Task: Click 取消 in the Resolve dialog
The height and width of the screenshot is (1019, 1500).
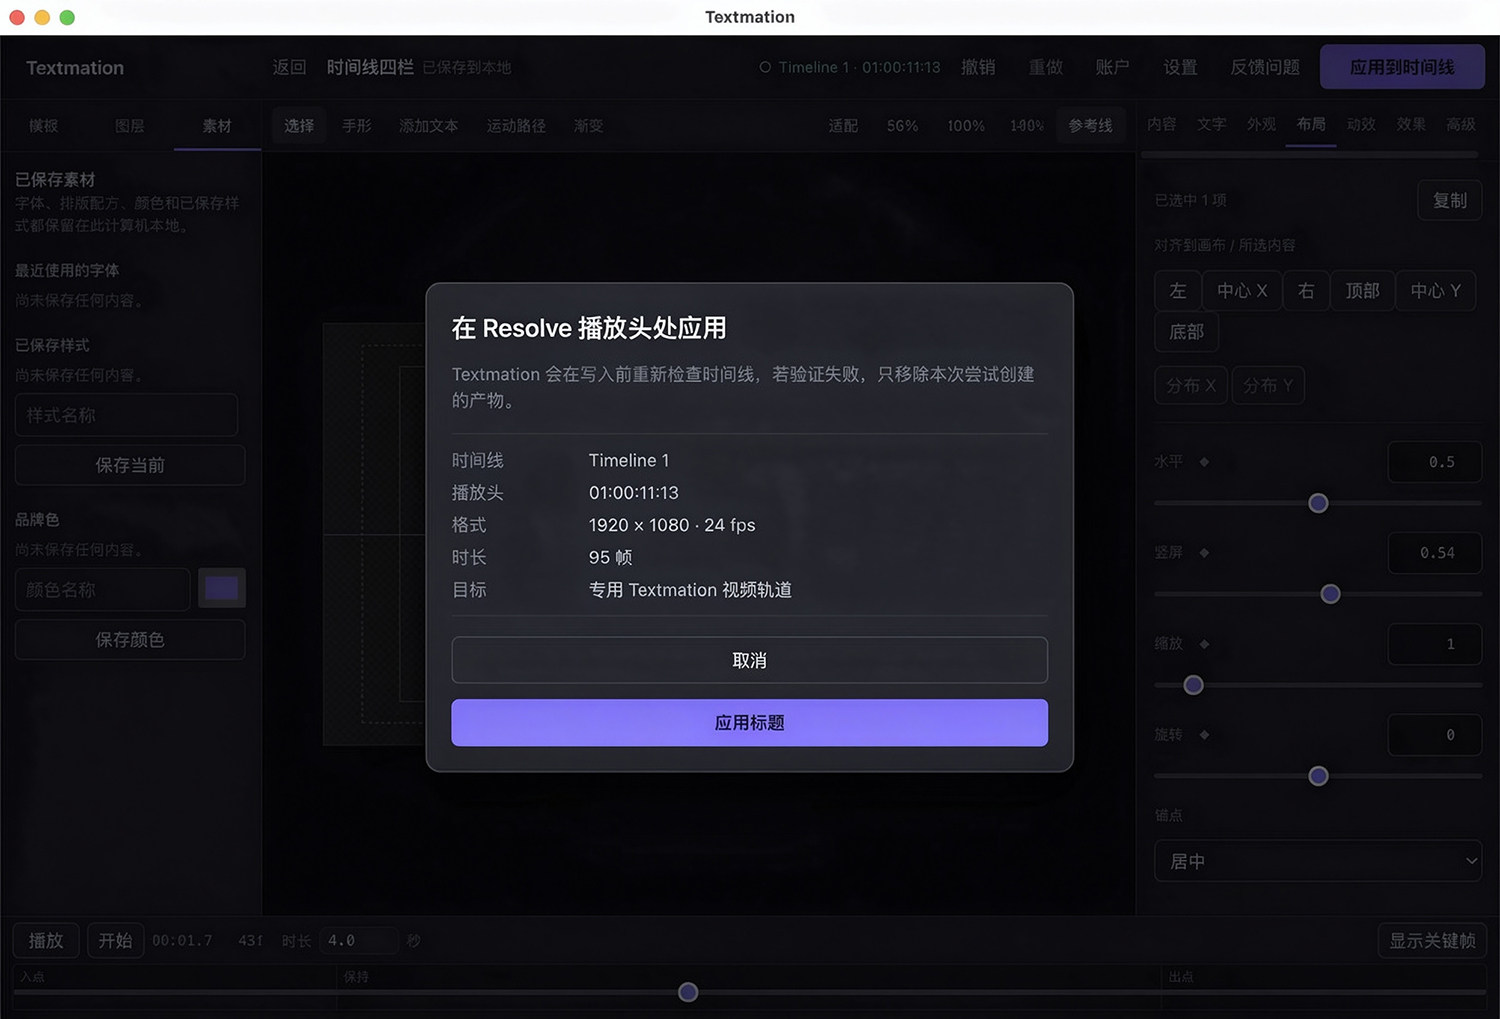Action: click(x=750, y=660)
